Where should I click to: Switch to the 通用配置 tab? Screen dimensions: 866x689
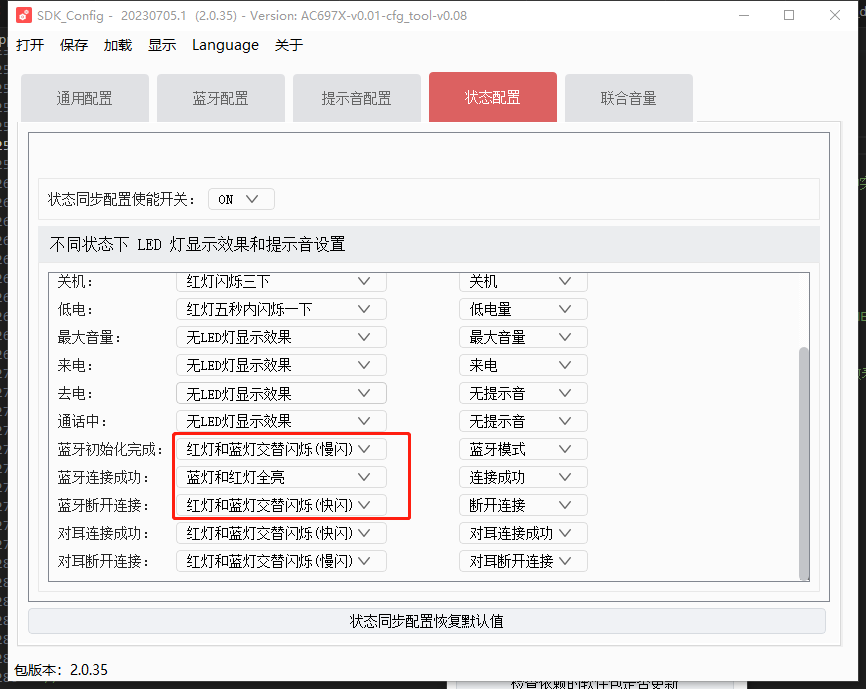point(85,98)
